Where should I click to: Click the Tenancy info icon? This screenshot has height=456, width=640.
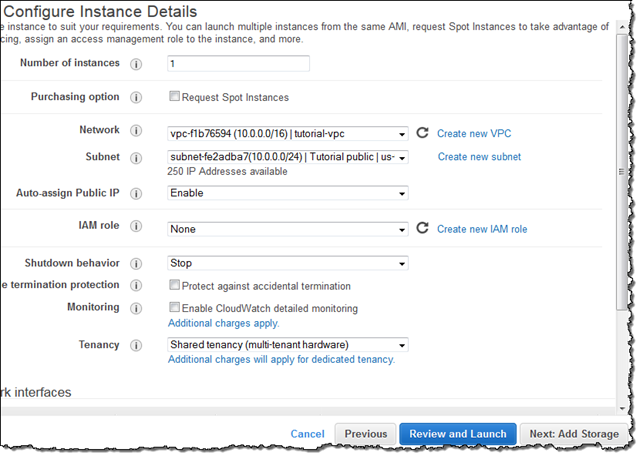pyautogui.click(x=136, y=346)
